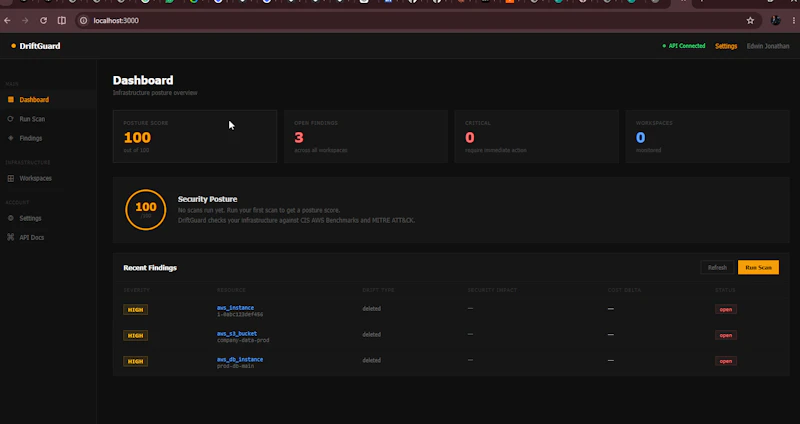Click the Security Impact column header
Screen dimensions: 800x424
coord(492,290)
